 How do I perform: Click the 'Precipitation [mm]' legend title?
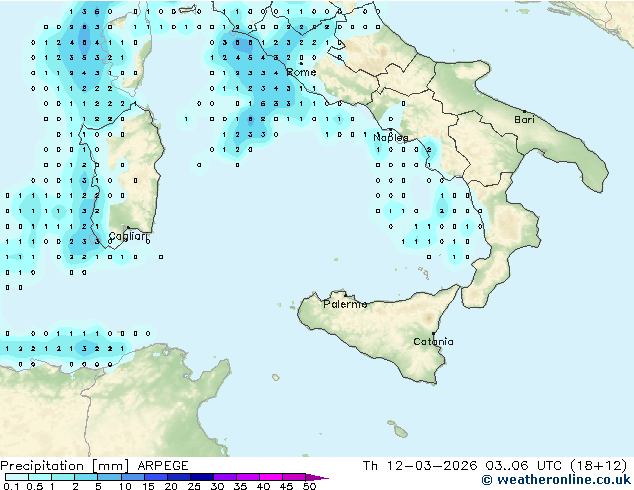pos(65,466)
